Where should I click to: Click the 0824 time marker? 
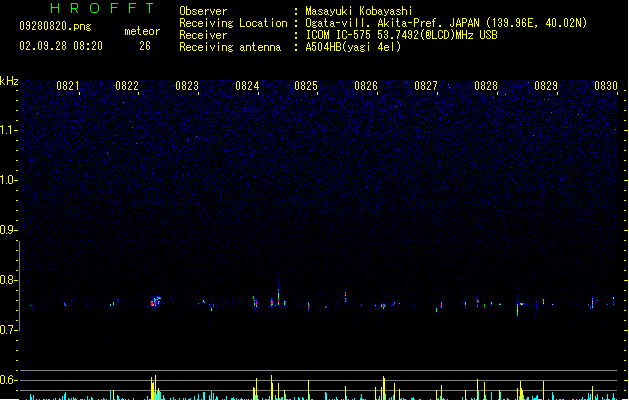tap(247, 86)
